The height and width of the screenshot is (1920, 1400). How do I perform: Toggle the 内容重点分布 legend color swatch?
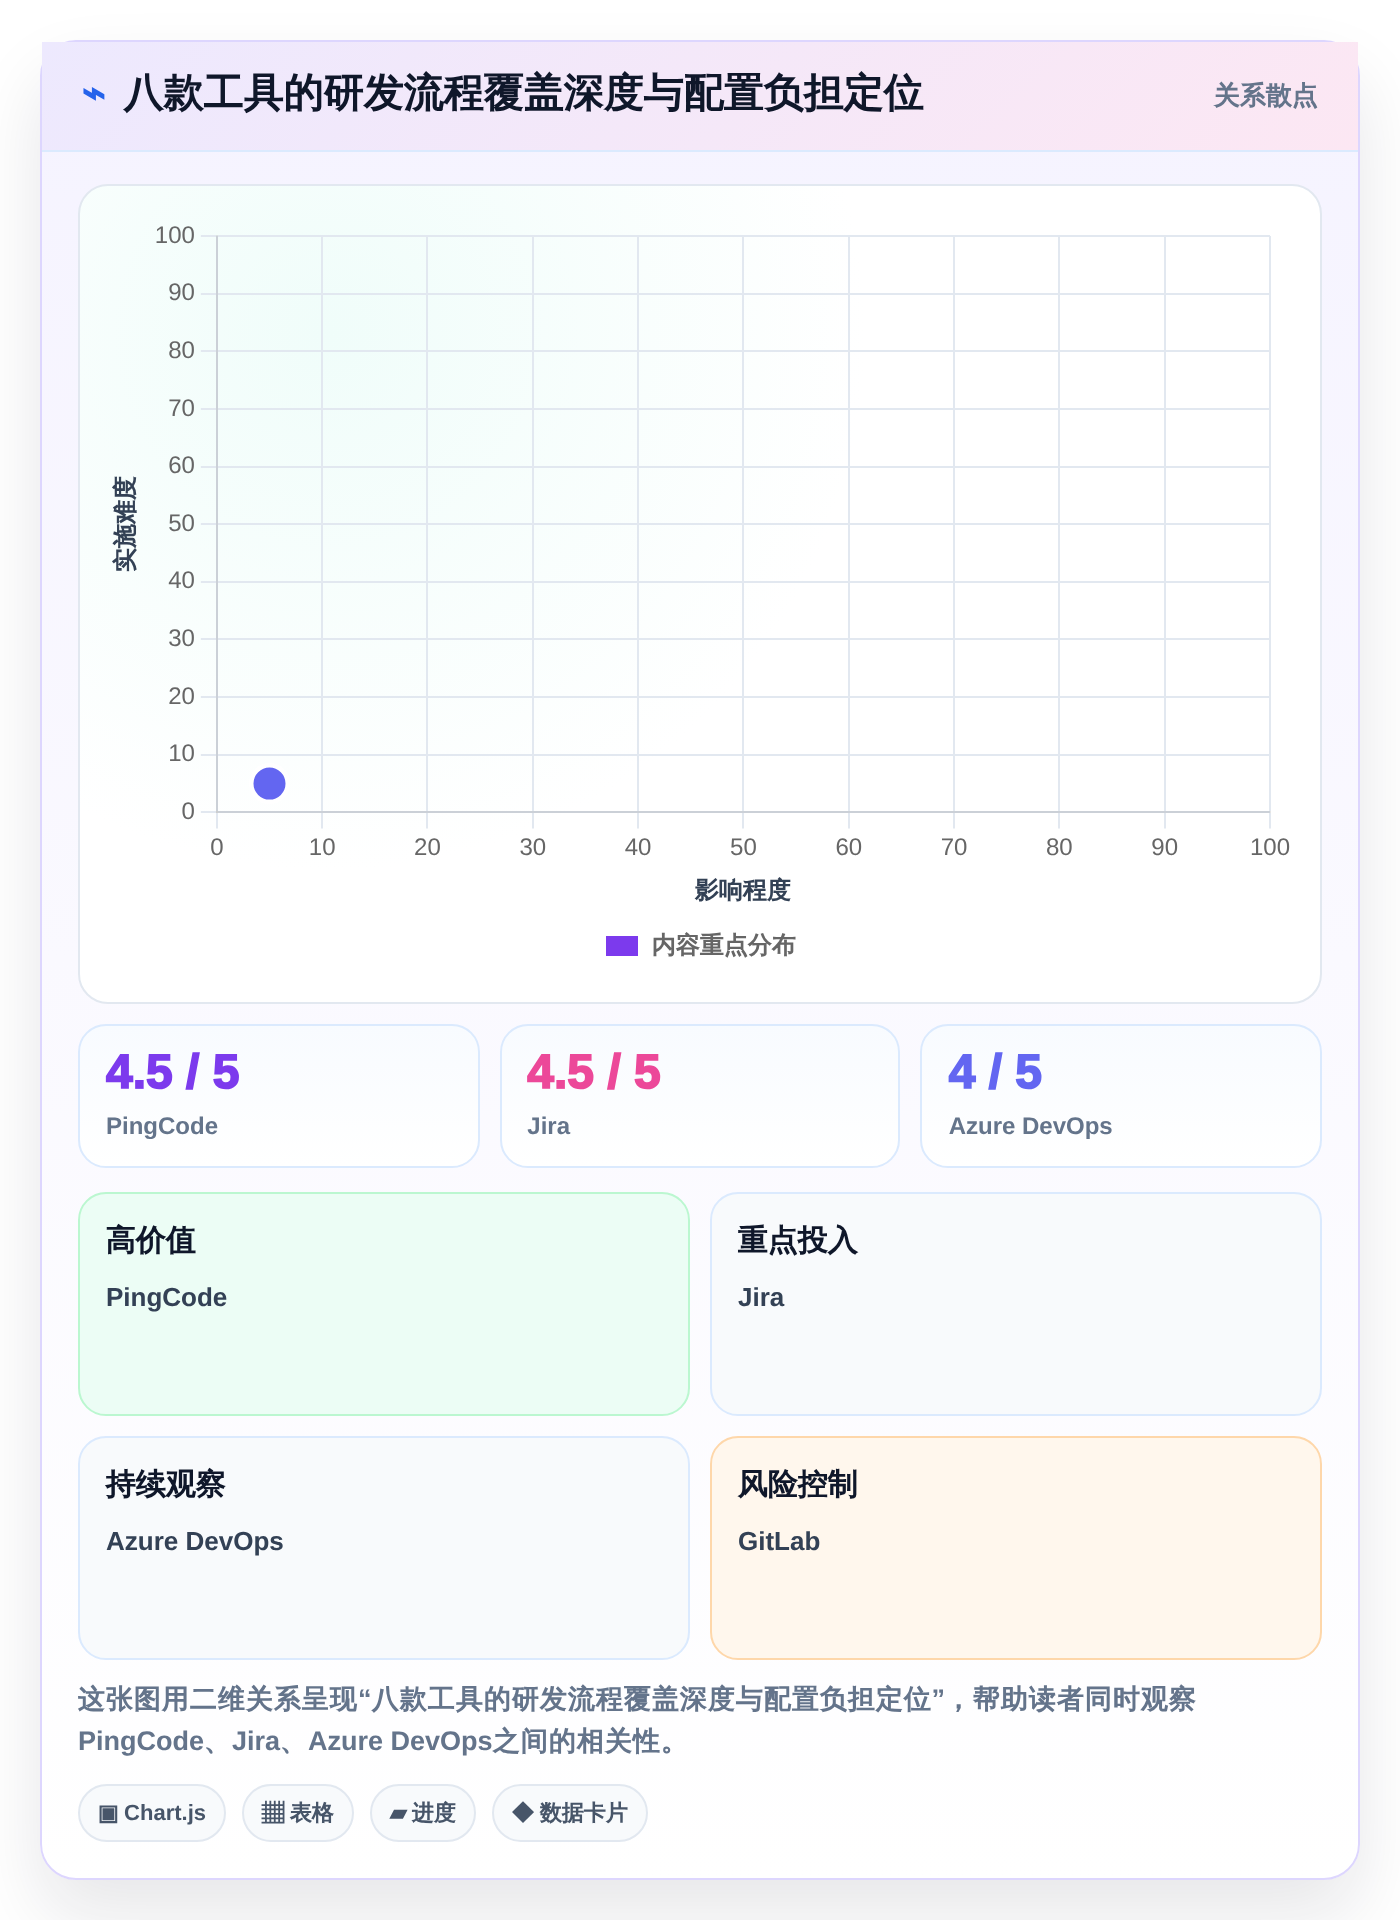pos(622,946)
